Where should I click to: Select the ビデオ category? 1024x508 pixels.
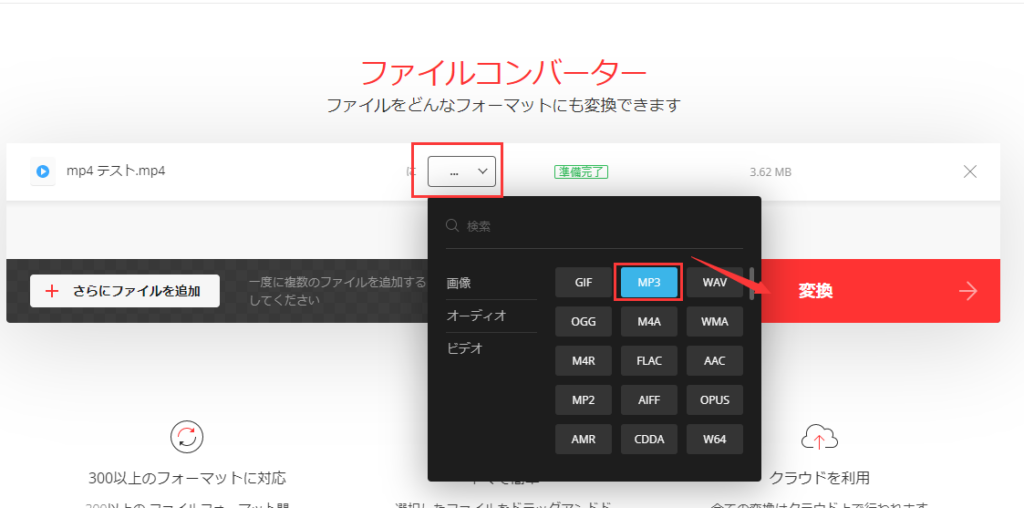coord(464,348)
